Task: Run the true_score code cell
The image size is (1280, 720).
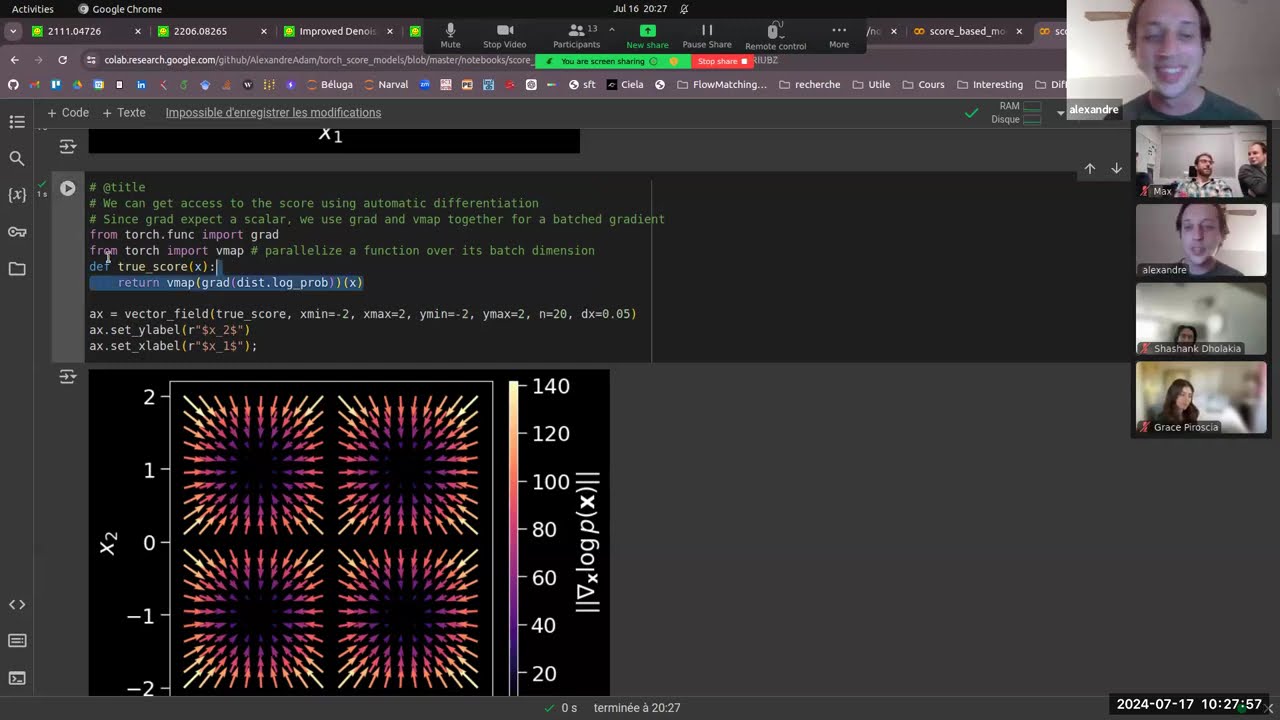Action: coord(67,188)
